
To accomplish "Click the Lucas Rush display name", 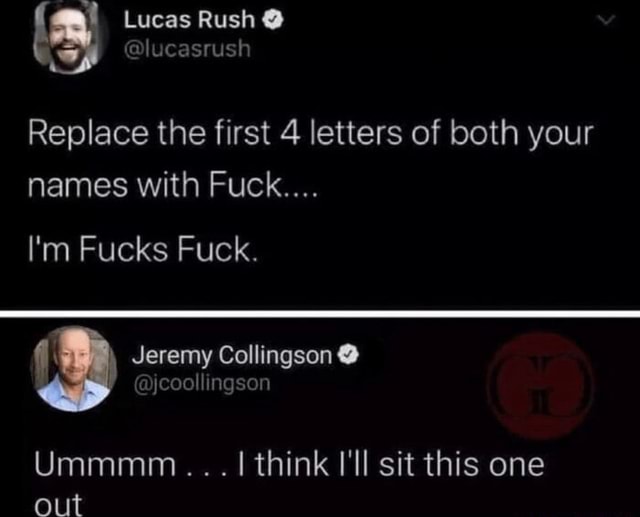I will click(189, 20).
